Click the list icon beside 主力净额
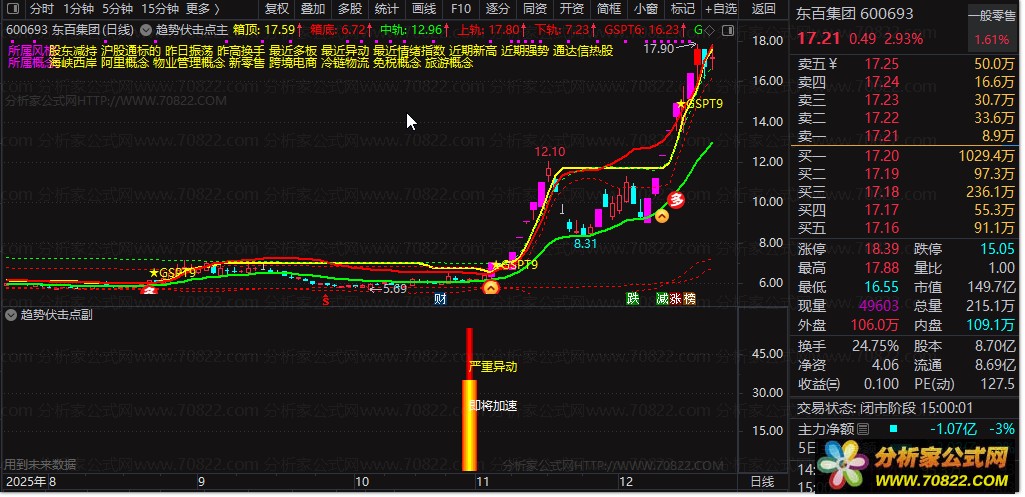The image size is (1025, 497). tap(863, 429)
